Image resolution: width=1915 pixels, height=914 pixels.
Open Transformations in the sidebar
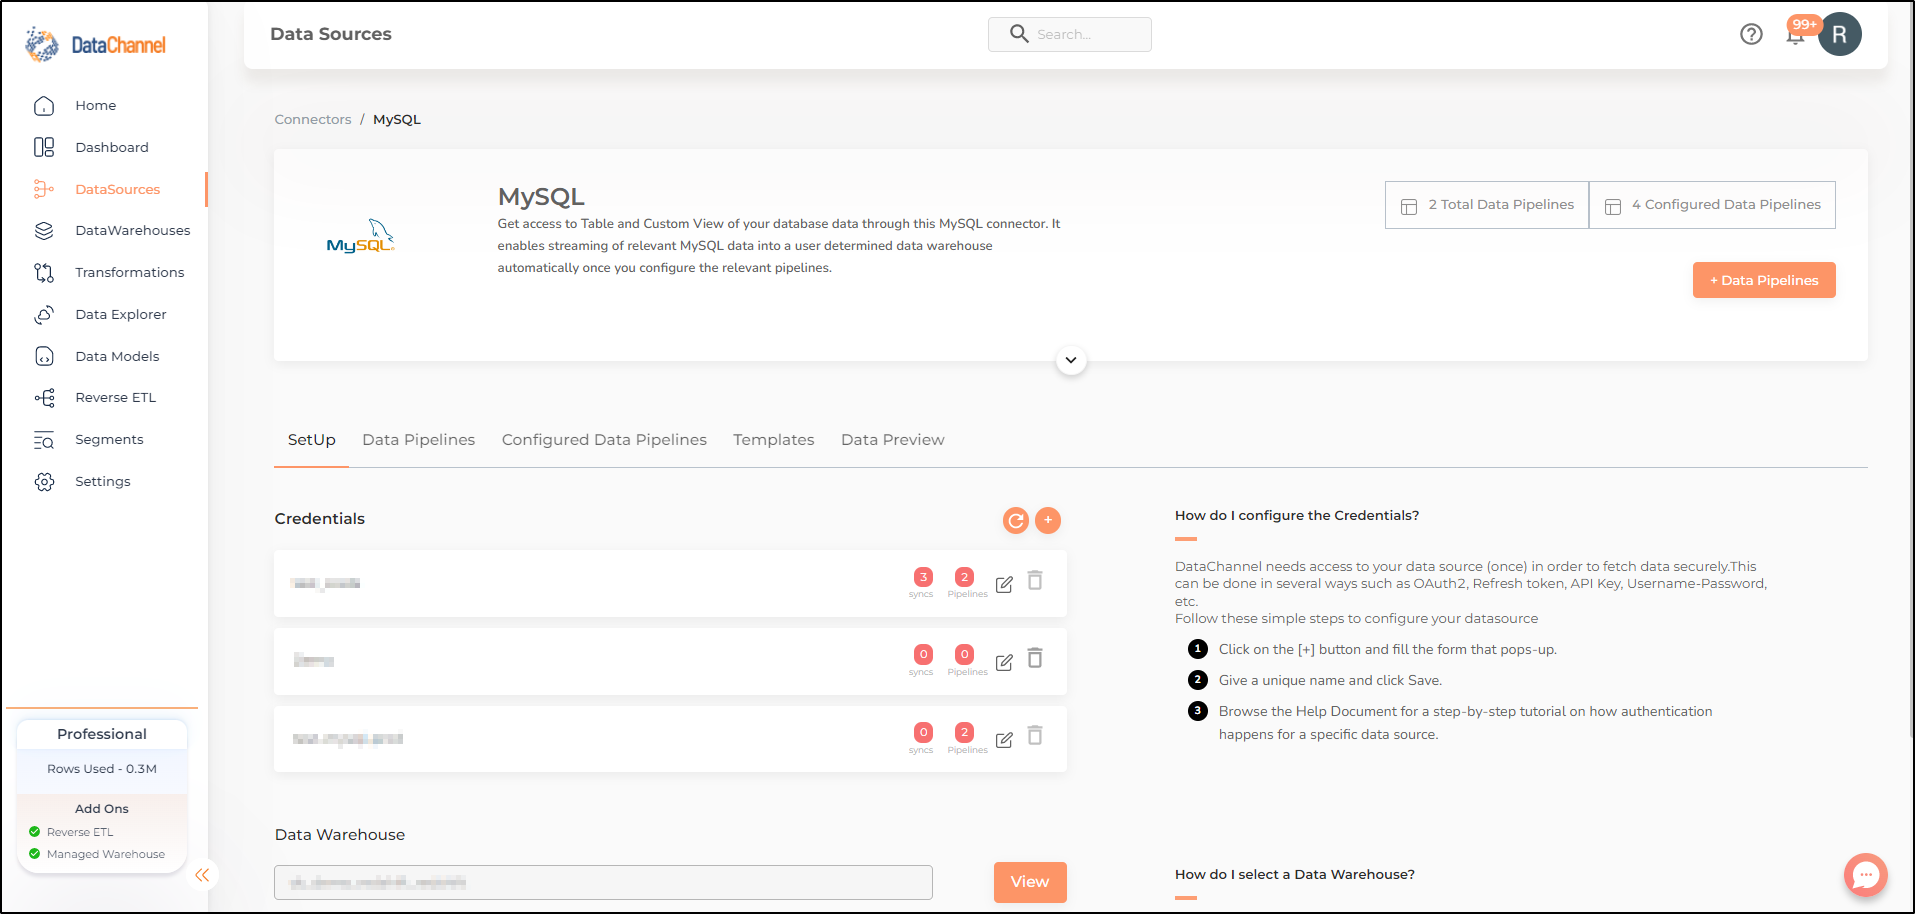tap(130, 272)
